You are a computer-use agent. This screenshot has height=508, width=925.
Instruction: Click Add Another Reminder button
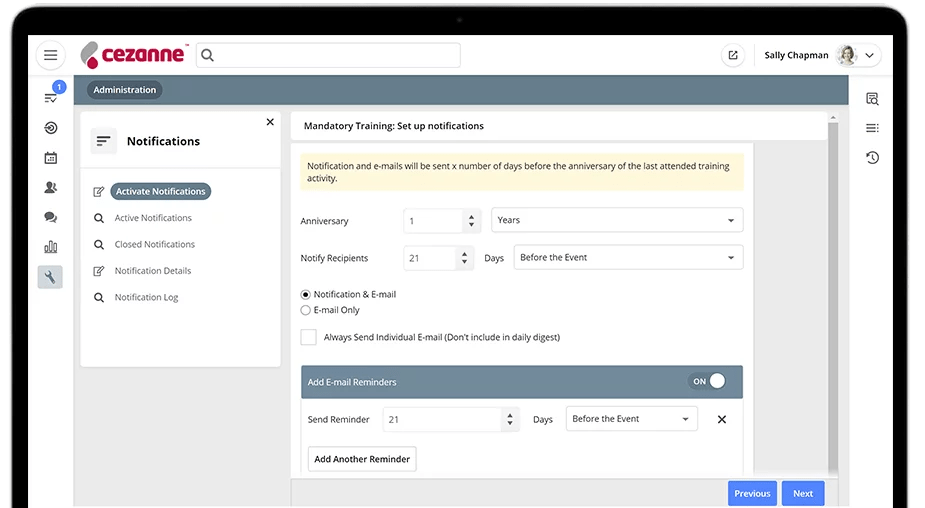(362, 459)
